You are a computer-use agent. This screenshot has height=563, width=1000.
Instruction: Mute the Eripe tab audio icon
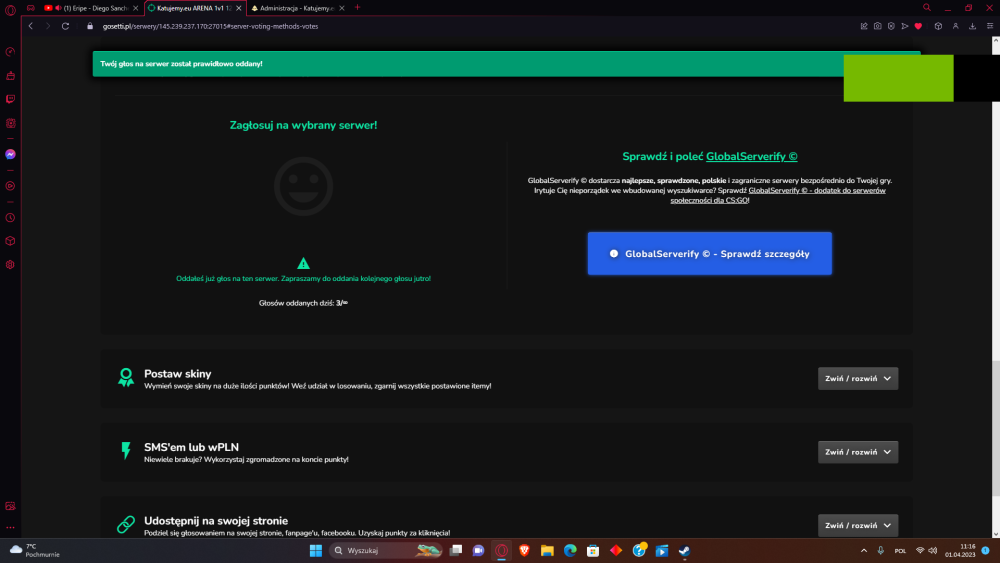58,8
